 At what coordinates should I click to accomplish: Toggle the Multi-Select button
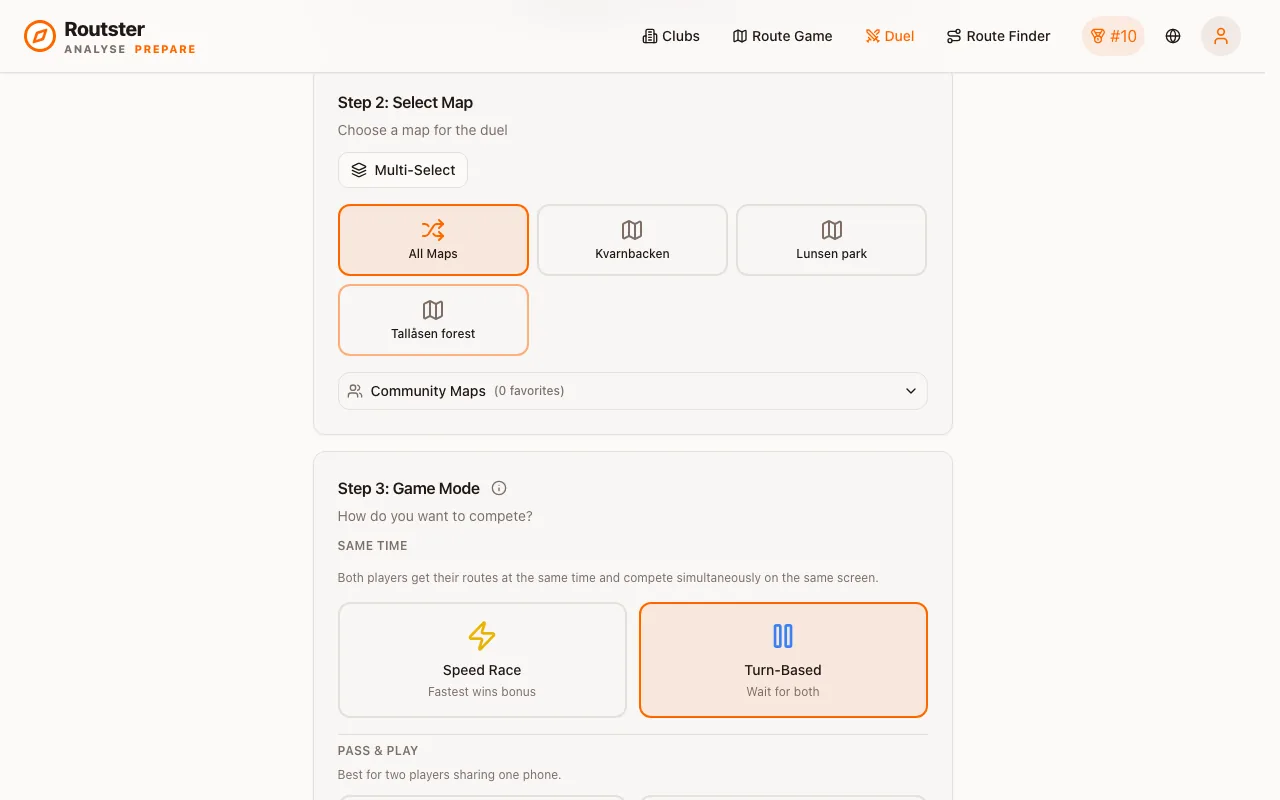tap(403, 170)
